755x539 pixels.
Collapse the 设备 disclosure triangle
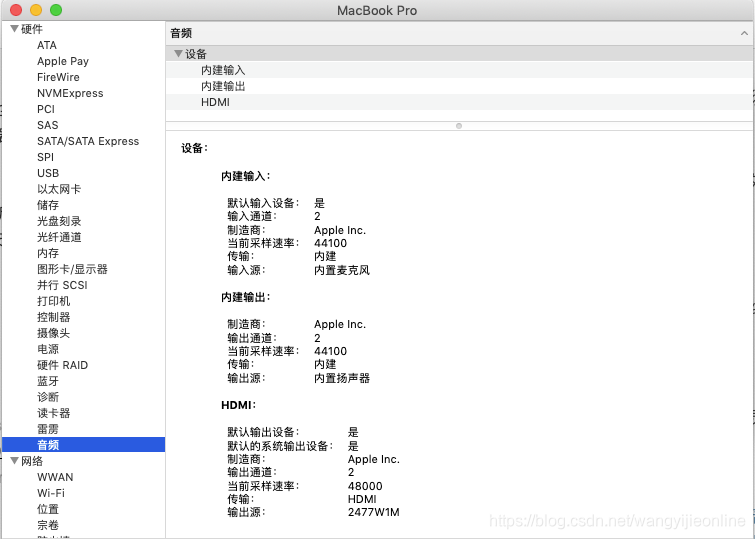tap(179, 53)
